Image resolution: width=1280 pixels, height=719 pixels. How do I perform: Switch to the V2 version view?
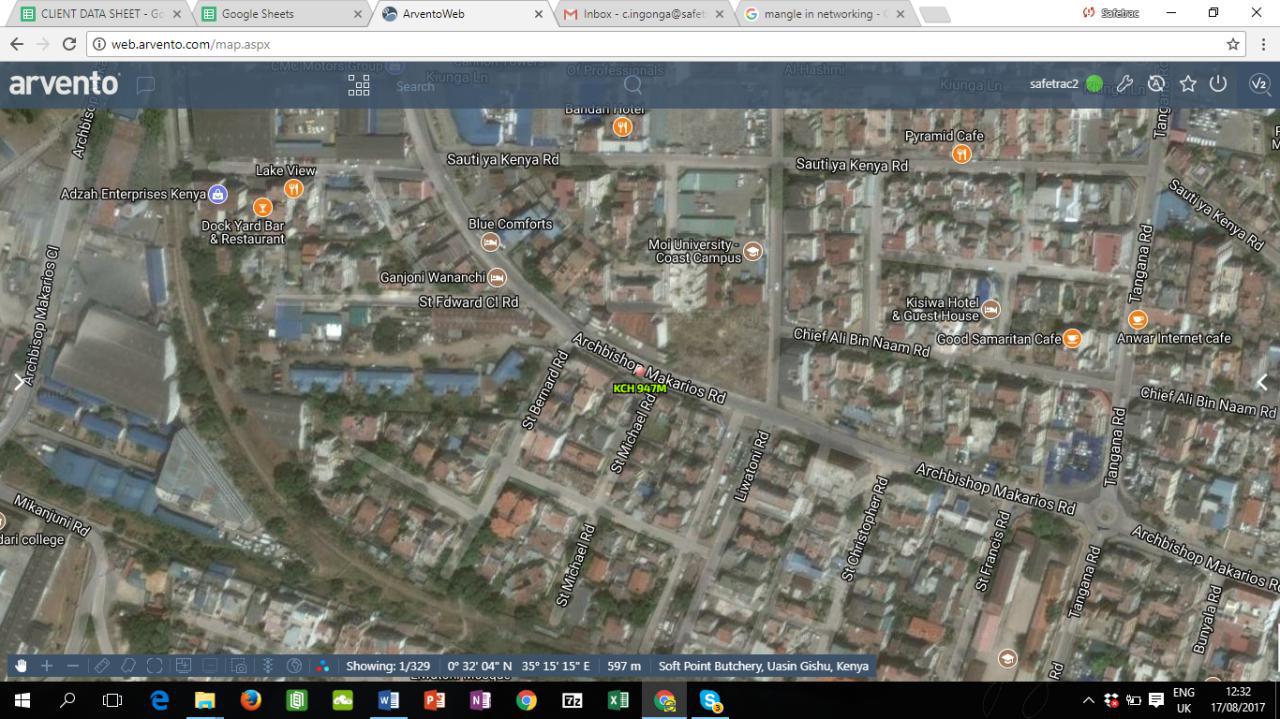(x=1259, y=84)
